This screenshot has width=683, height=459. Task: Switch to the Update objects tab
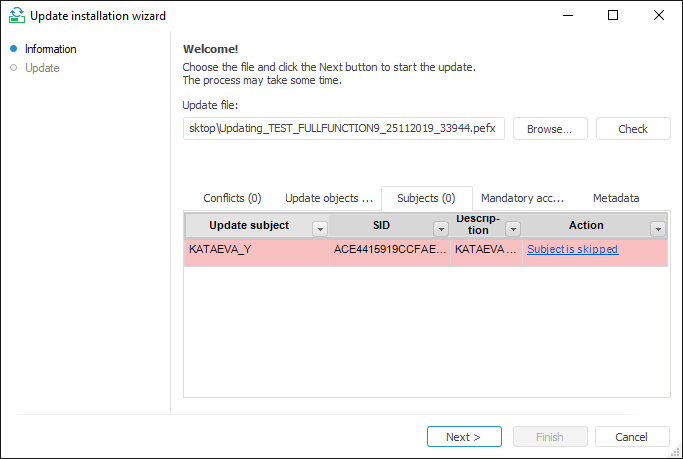click(x=328, y=198)
